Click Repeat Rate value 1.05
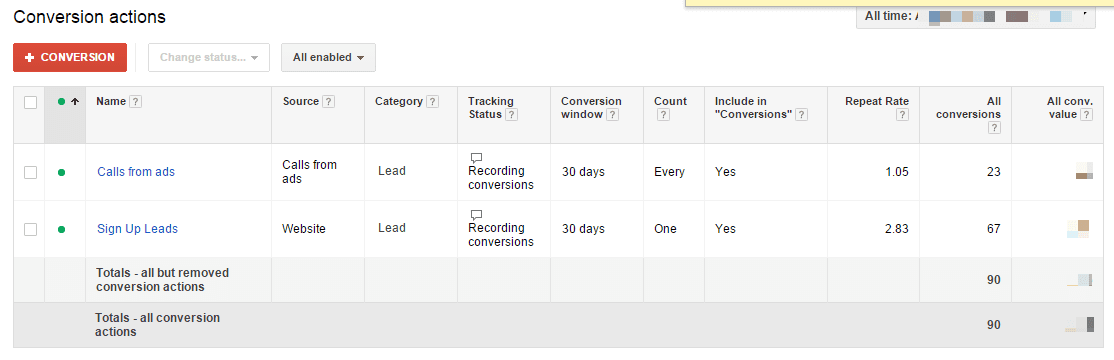The width and height of the screenshot is (1114, 360). point(897,172)
